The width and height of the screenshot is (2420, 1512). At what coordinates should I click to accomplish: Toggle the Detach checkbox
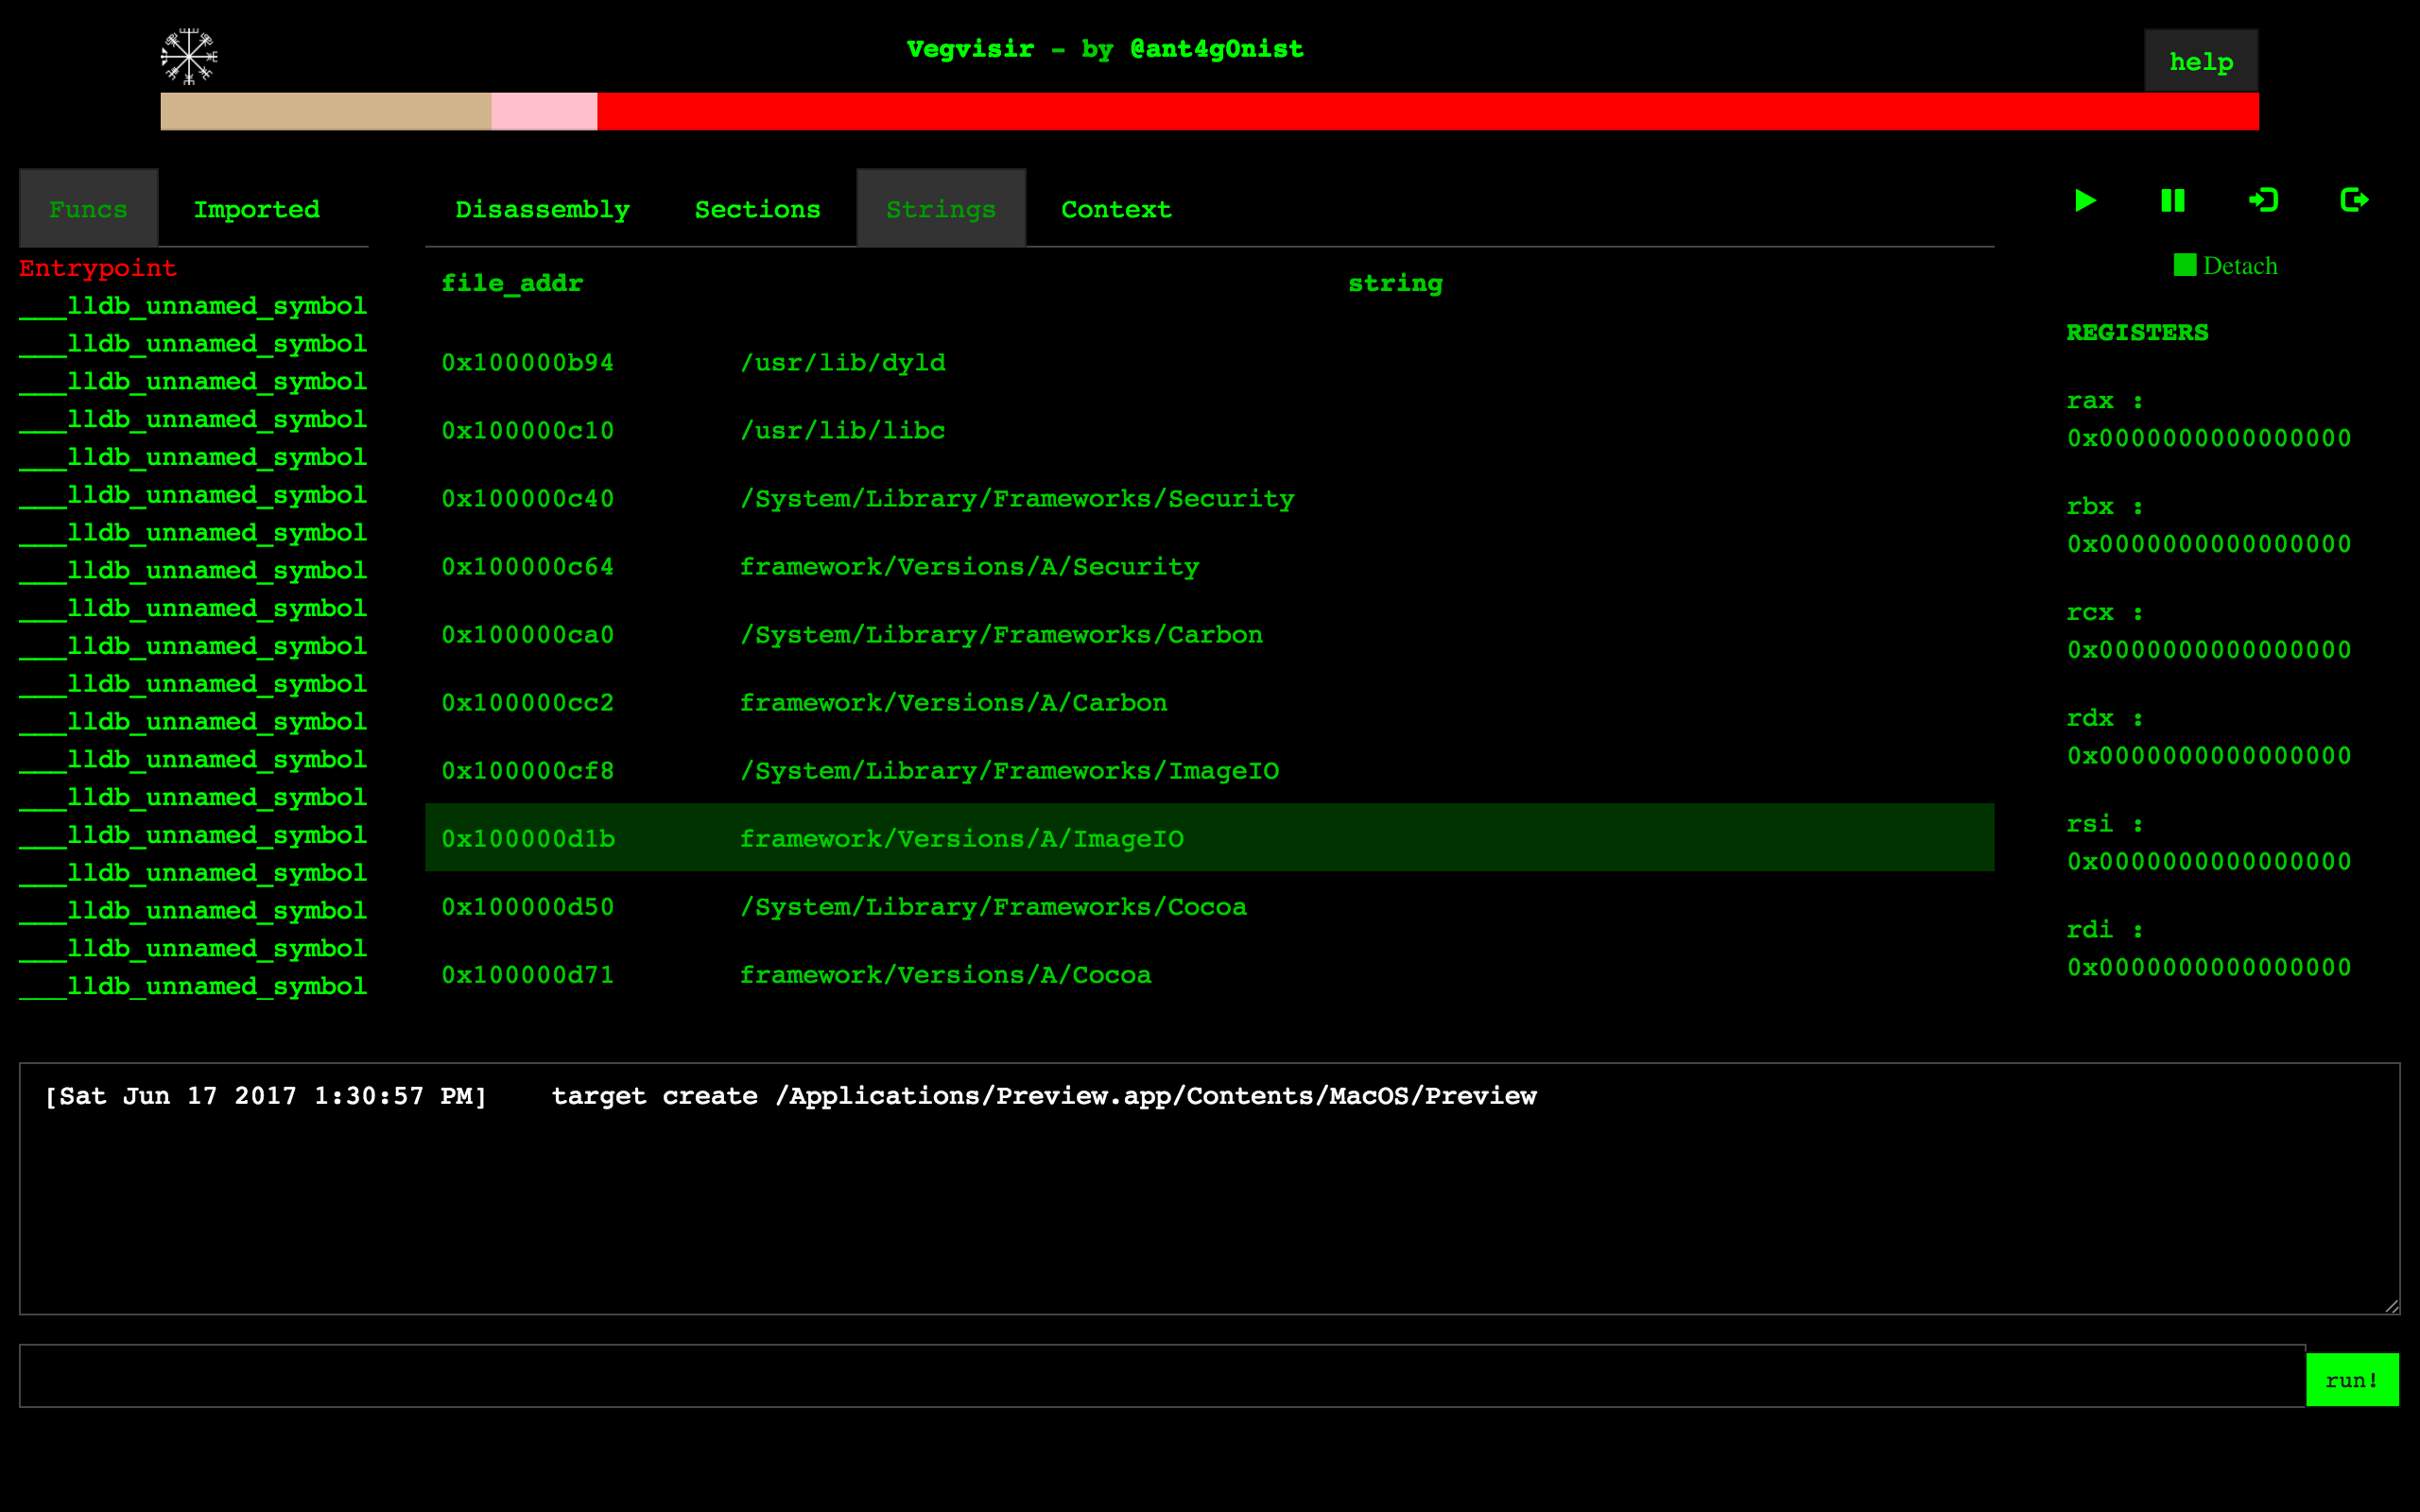tap(2185, 265)
